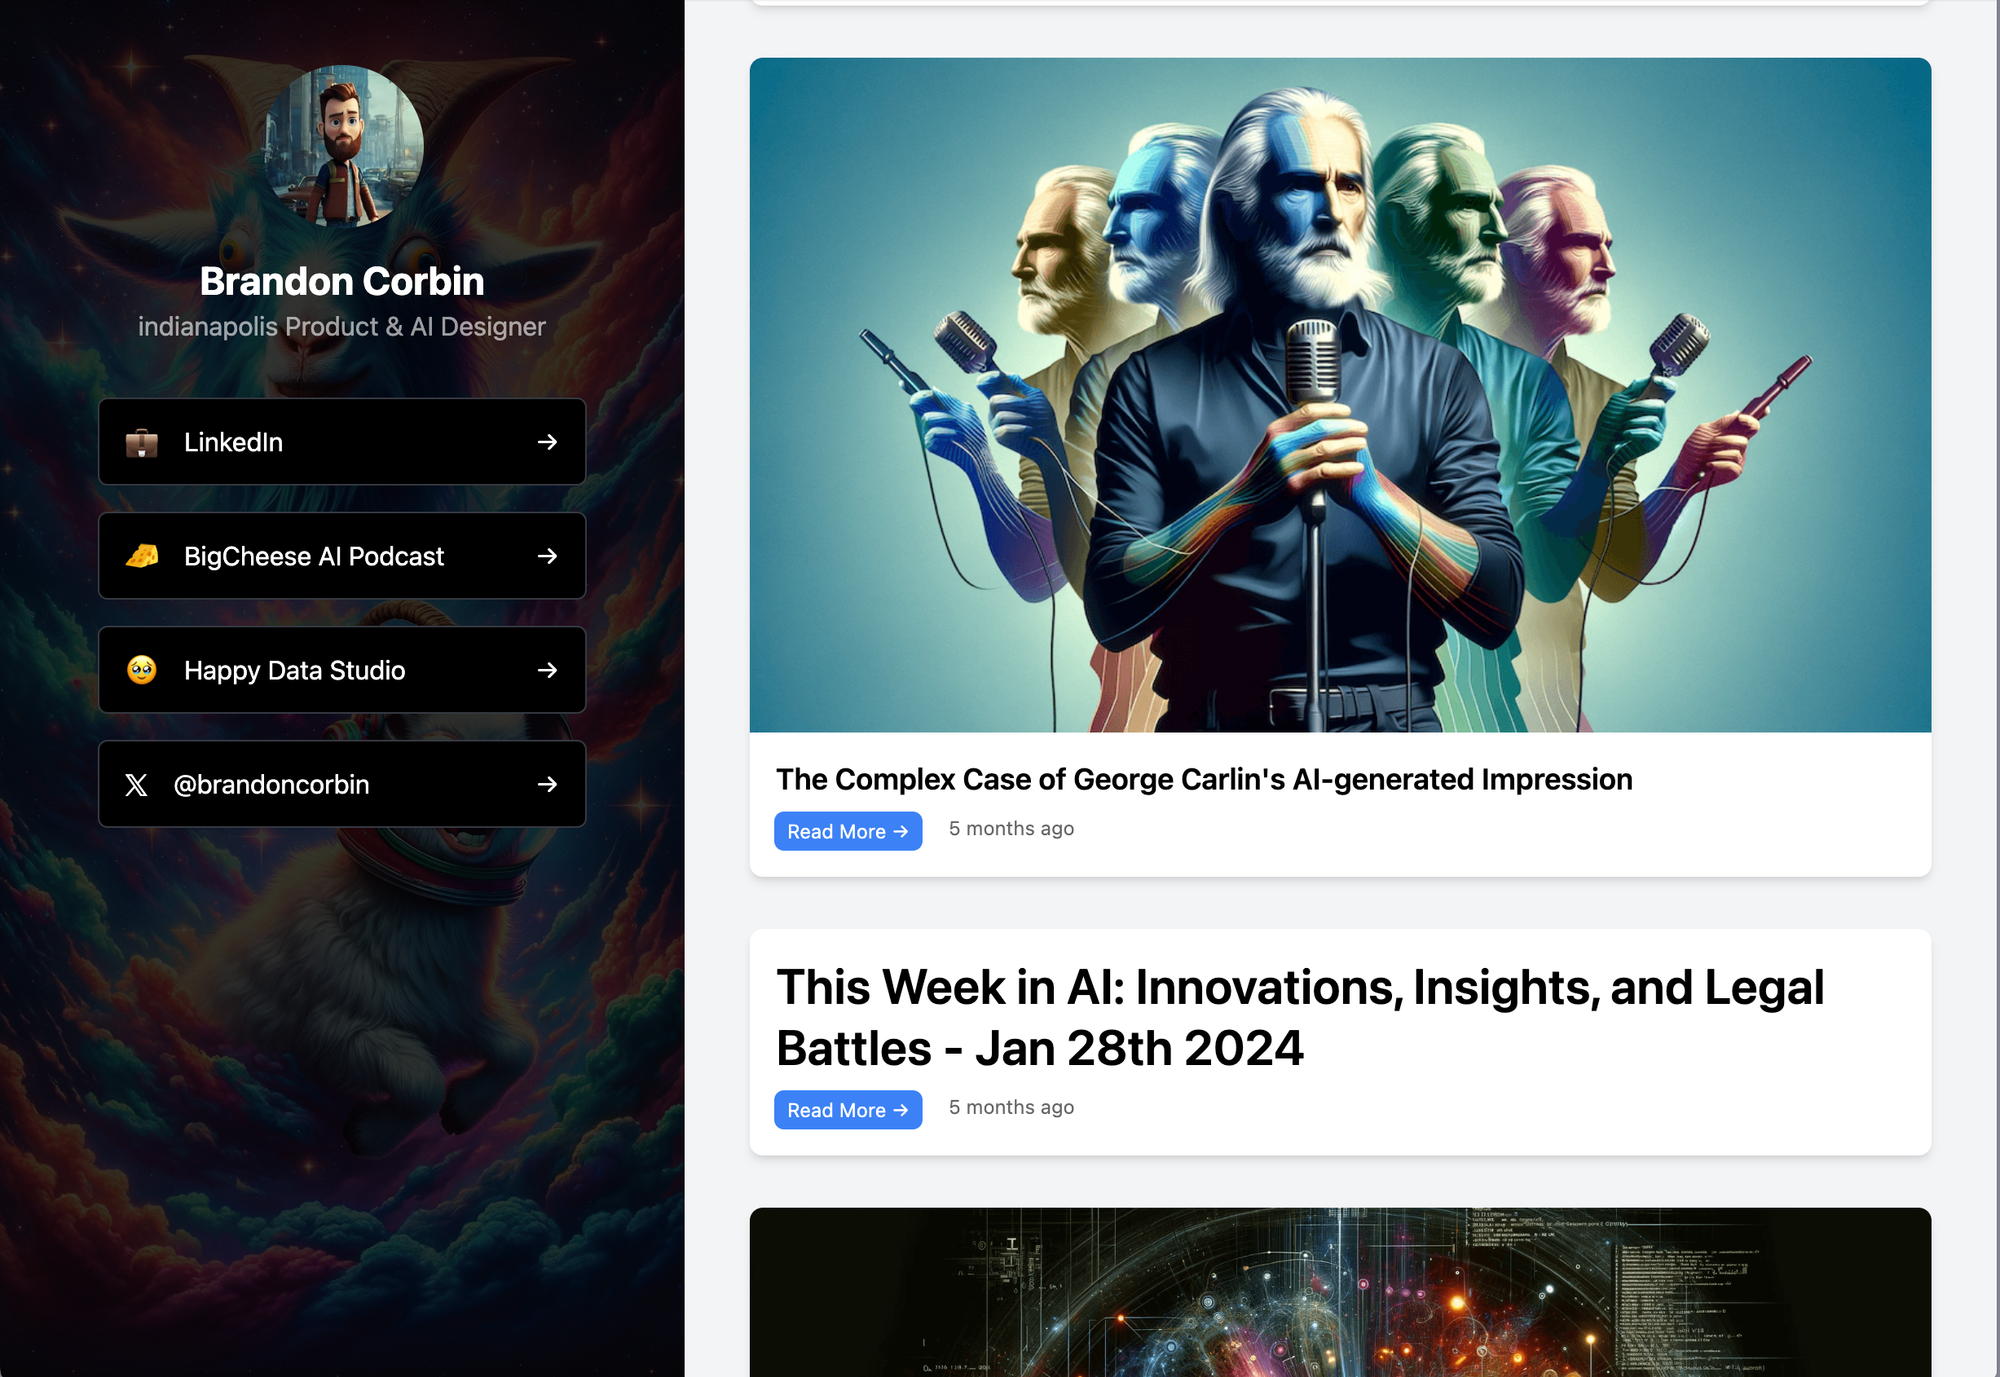The height and width of the screenshot is (1377, 2000).
Task: Visit the BigCheese AI Podcast link
Action: [342, 556]
